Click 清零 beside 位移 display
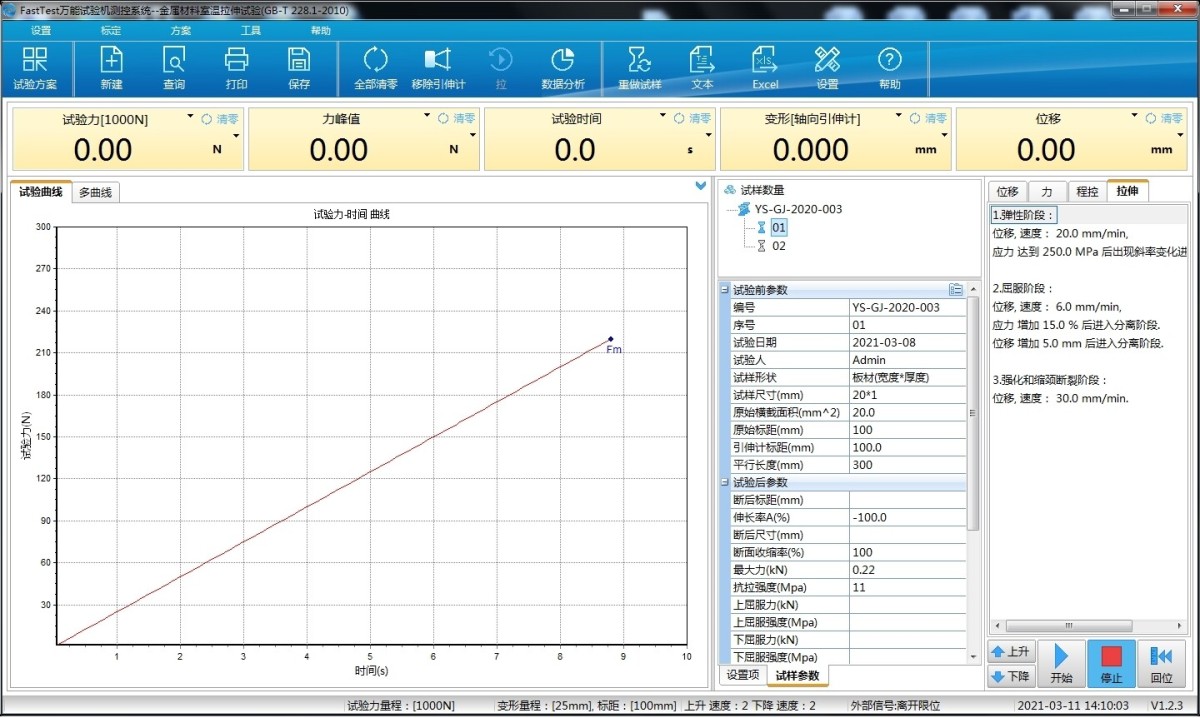1200x718 pixels. pos(1165,118)
